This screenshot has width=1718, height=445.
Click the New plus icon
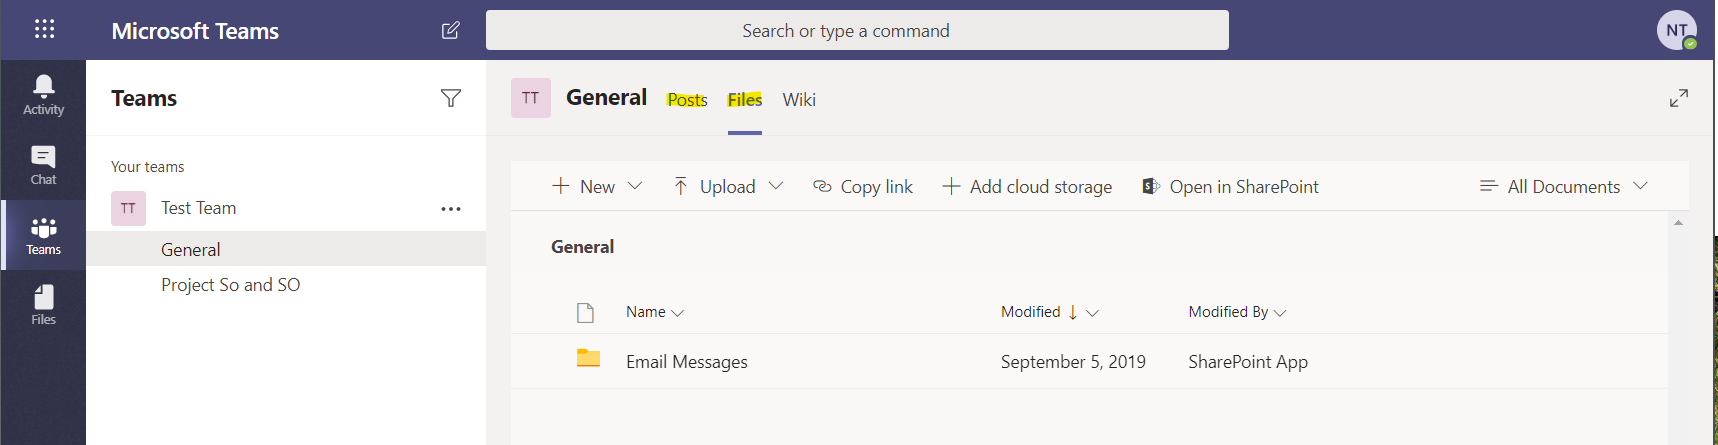[561, 186]
